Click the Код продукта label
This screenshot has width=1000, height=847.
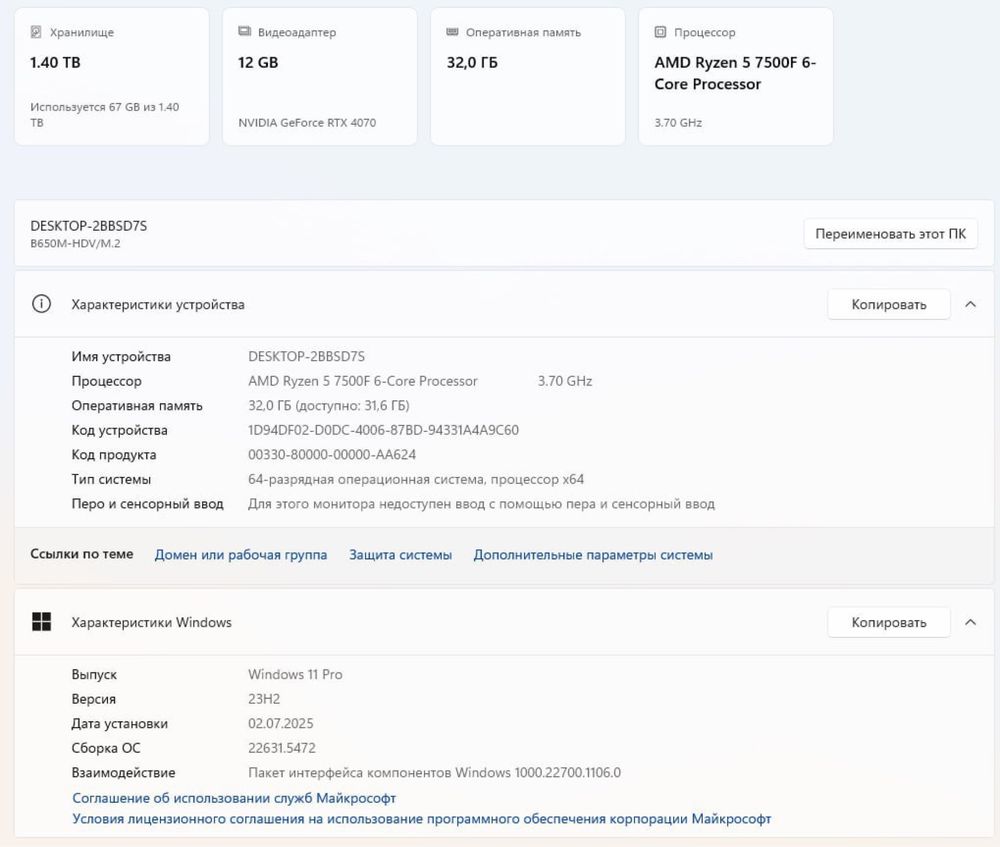(114, 455)
